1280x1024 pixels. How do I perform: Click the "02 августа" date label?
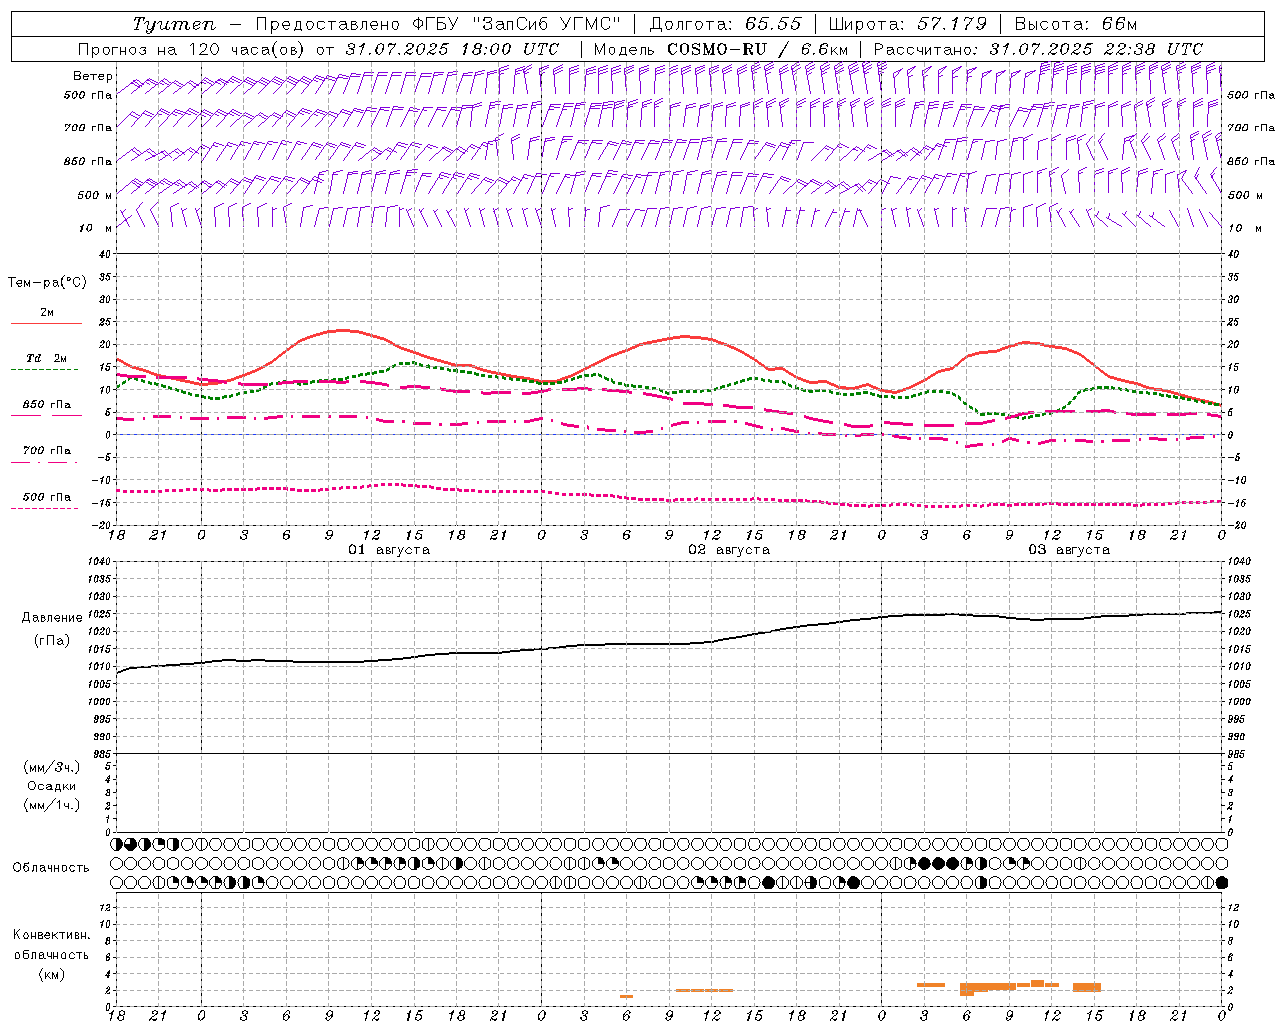(729, 550)
